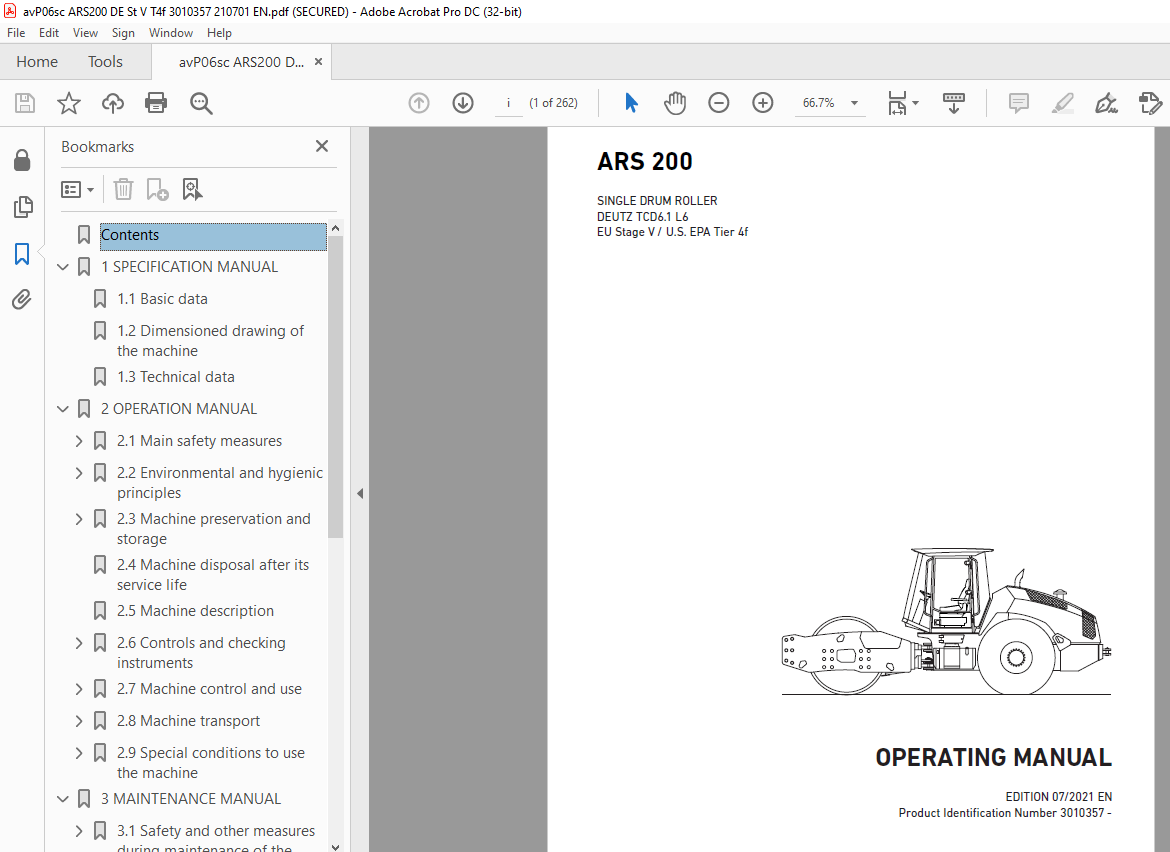Open the Window menu
The image size is (1170, 852).
coord(171,33)
